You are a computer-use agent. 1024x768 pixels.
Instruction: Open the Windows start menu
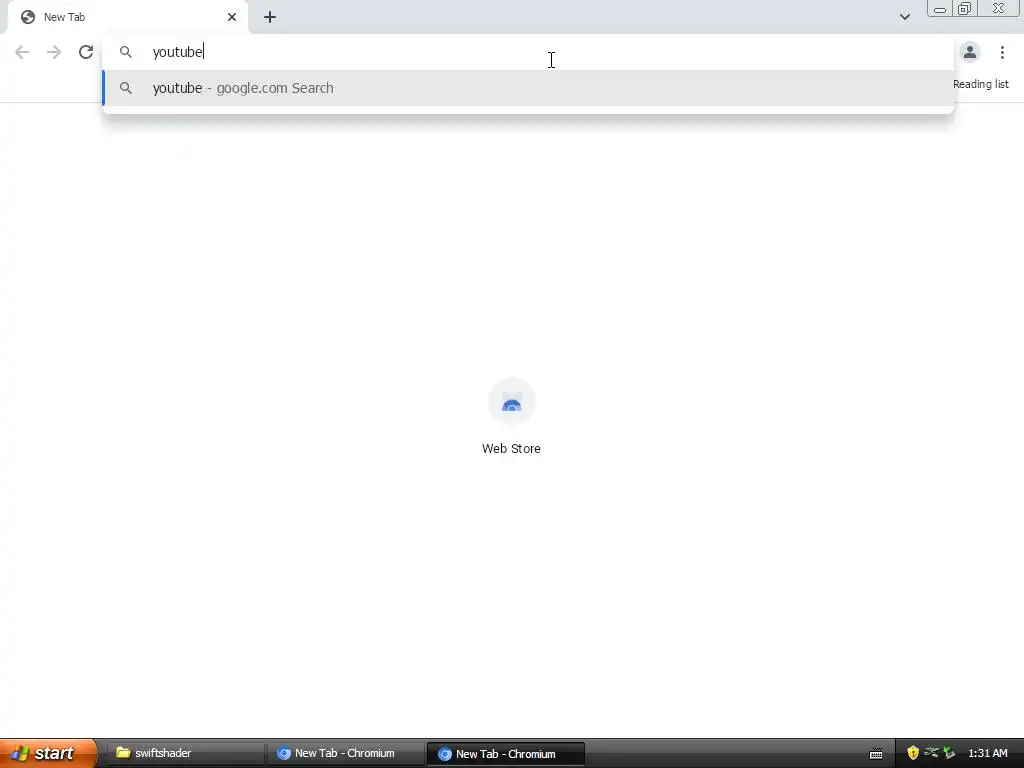(x=48, y=754)
